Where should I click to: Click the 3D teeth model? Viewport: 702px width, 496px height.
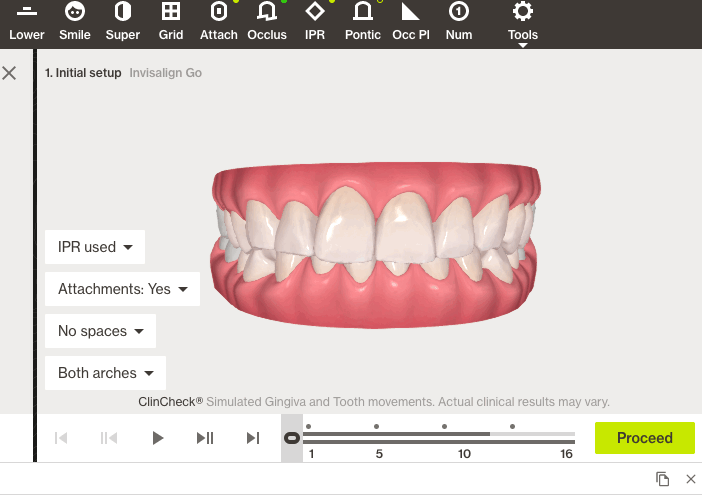click(375, 245)
